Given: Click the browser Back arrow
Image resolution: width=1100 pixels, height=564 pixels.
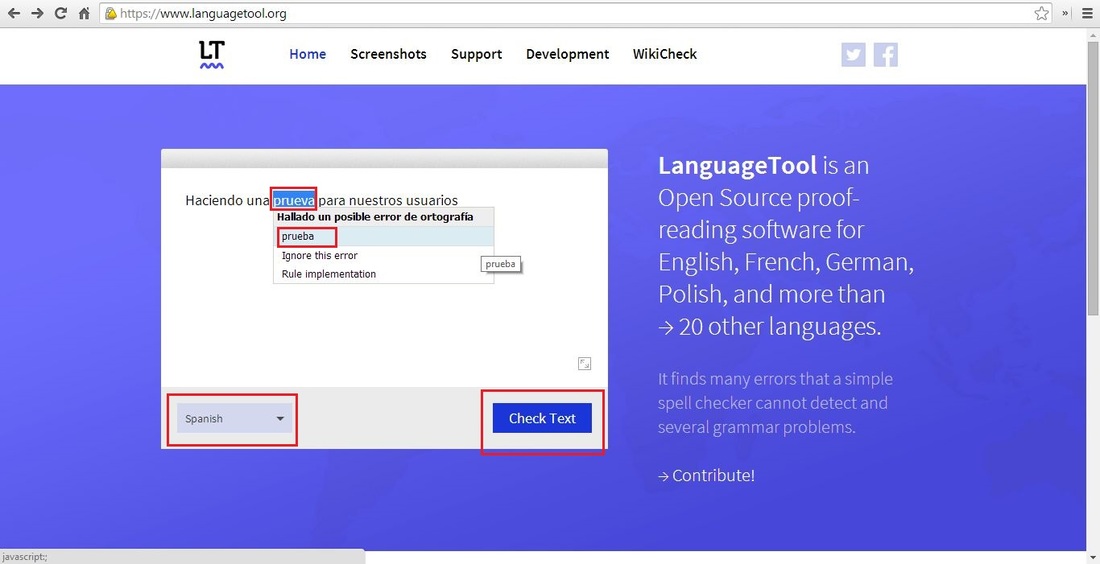Looking at the screenshot, I should tap(13, 13).
